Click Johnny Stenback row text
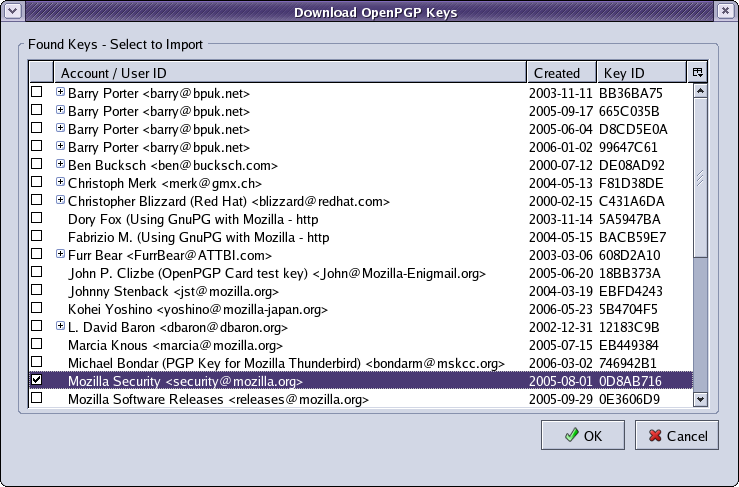This screenshot has height=487, width=739. click(x=173, y=291)
